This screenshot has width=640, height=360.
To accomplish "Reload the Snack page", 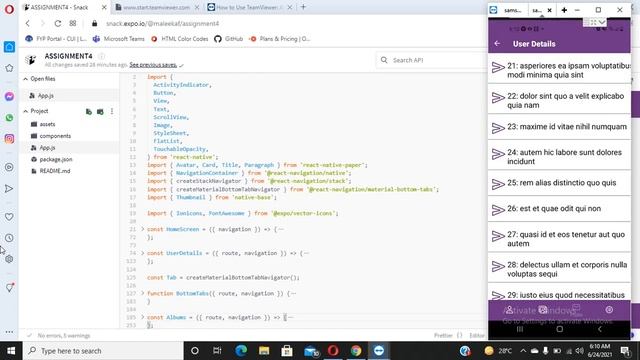I will click(58, 23).
